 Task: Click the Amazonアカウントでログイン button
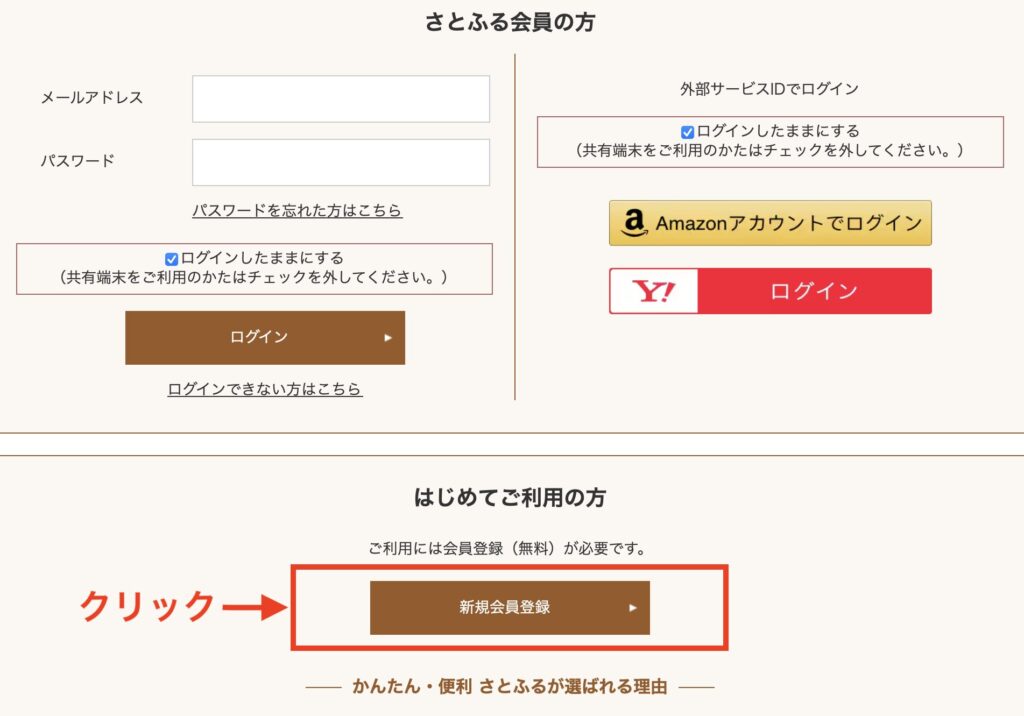[771, 223]
